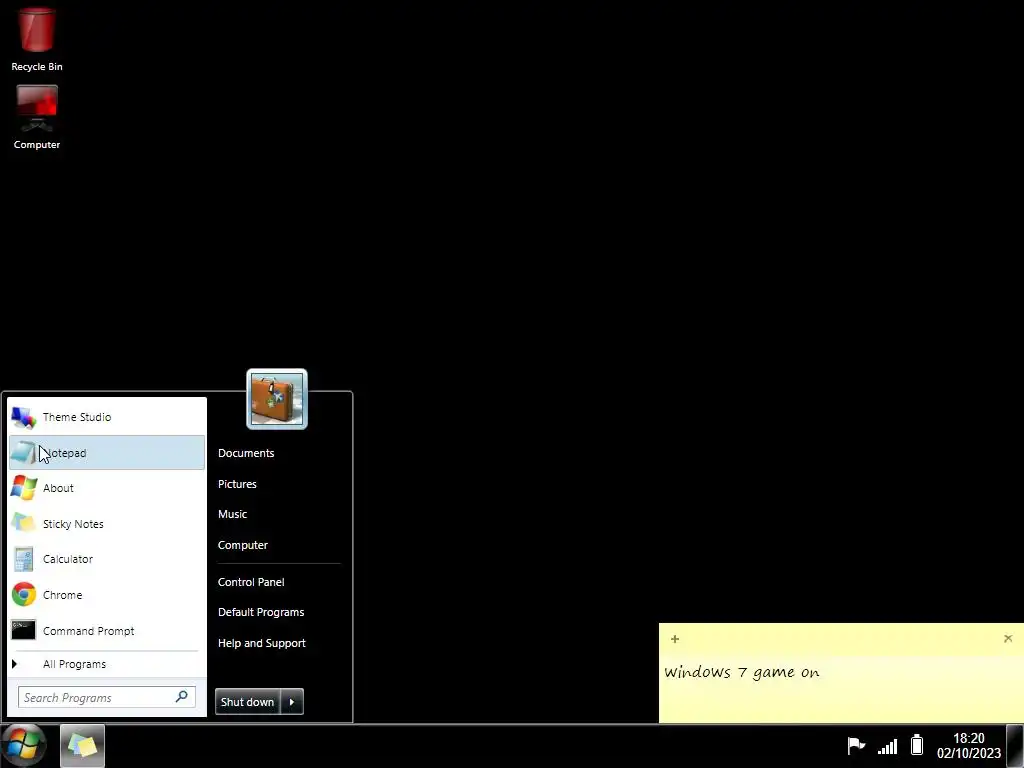Viewport: 1024px width, 768px height.
Task: Add a new sticky note with plus
Action: (675, 639)
